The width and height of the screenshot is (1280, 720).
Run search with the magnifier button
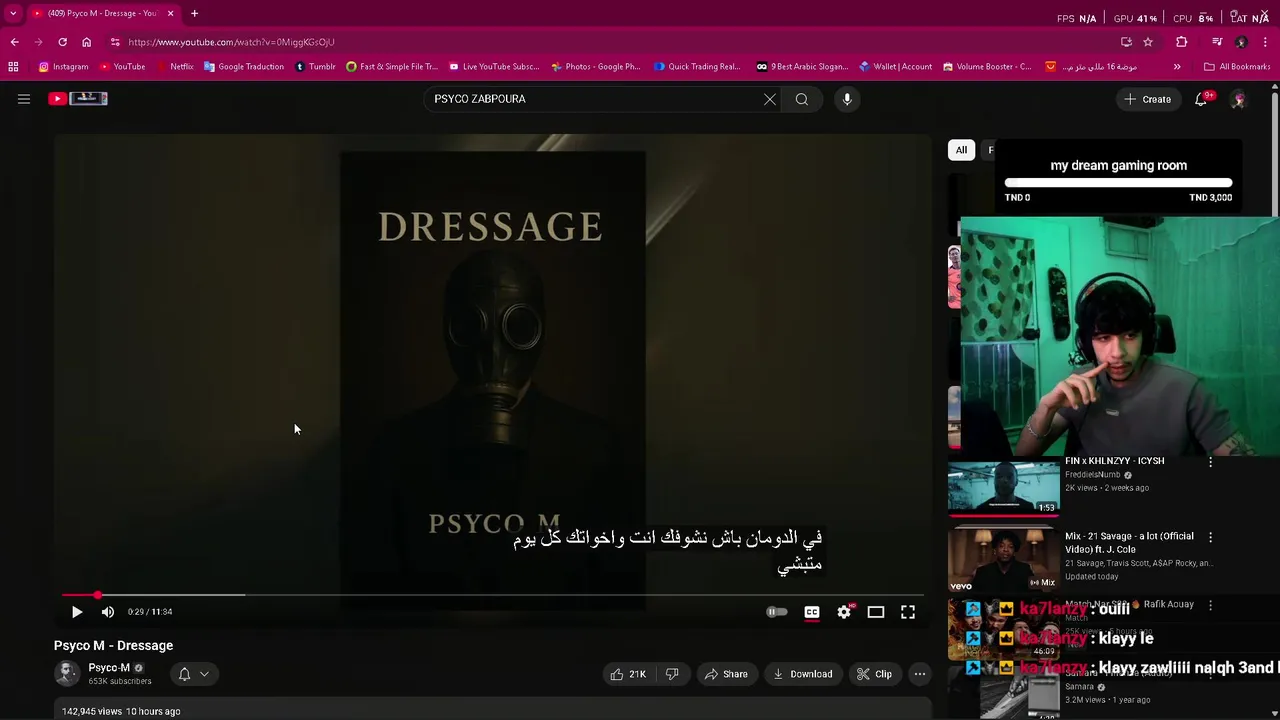click(802, 99)
